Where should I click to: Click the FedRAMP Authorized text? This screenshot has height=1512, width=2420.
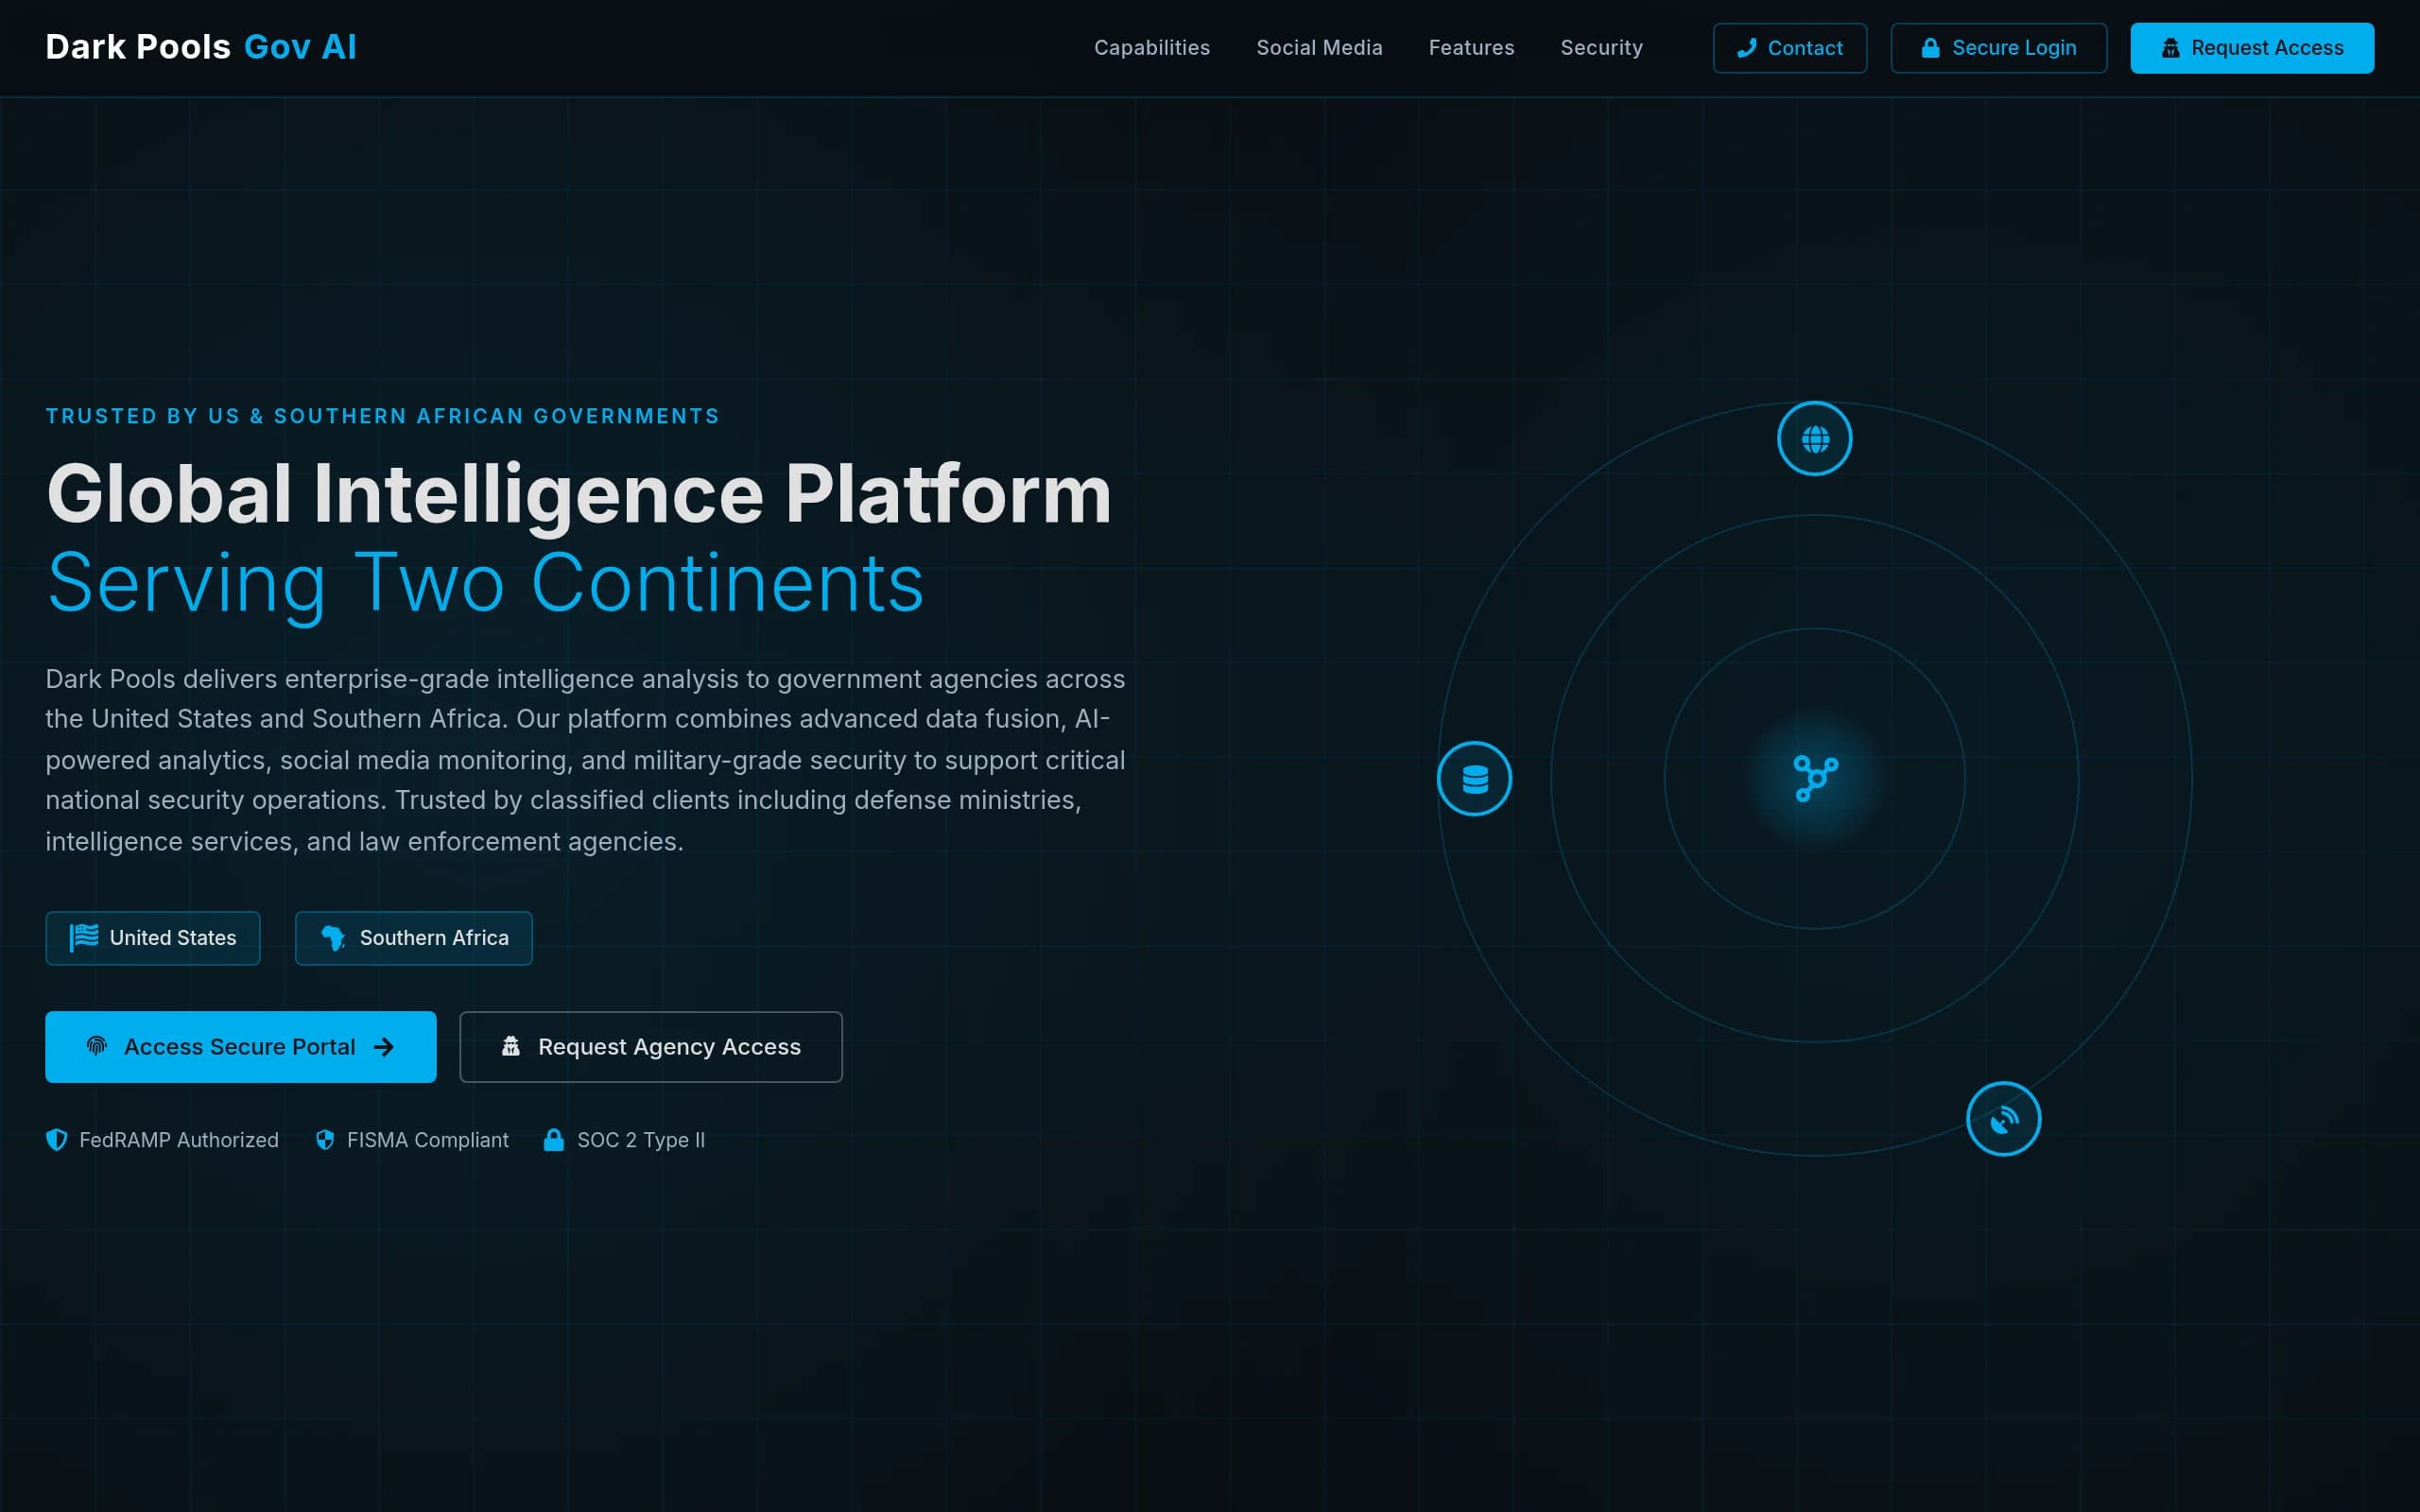pos(179,1140)
